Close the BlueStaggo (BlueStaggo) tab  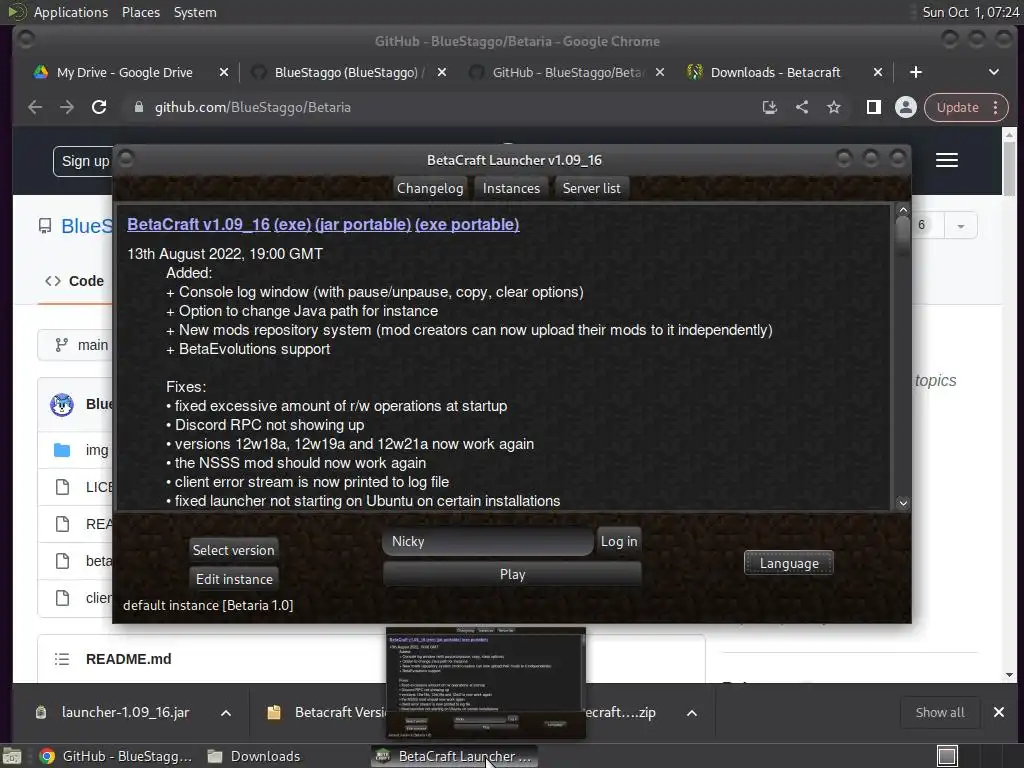point(442,72)
